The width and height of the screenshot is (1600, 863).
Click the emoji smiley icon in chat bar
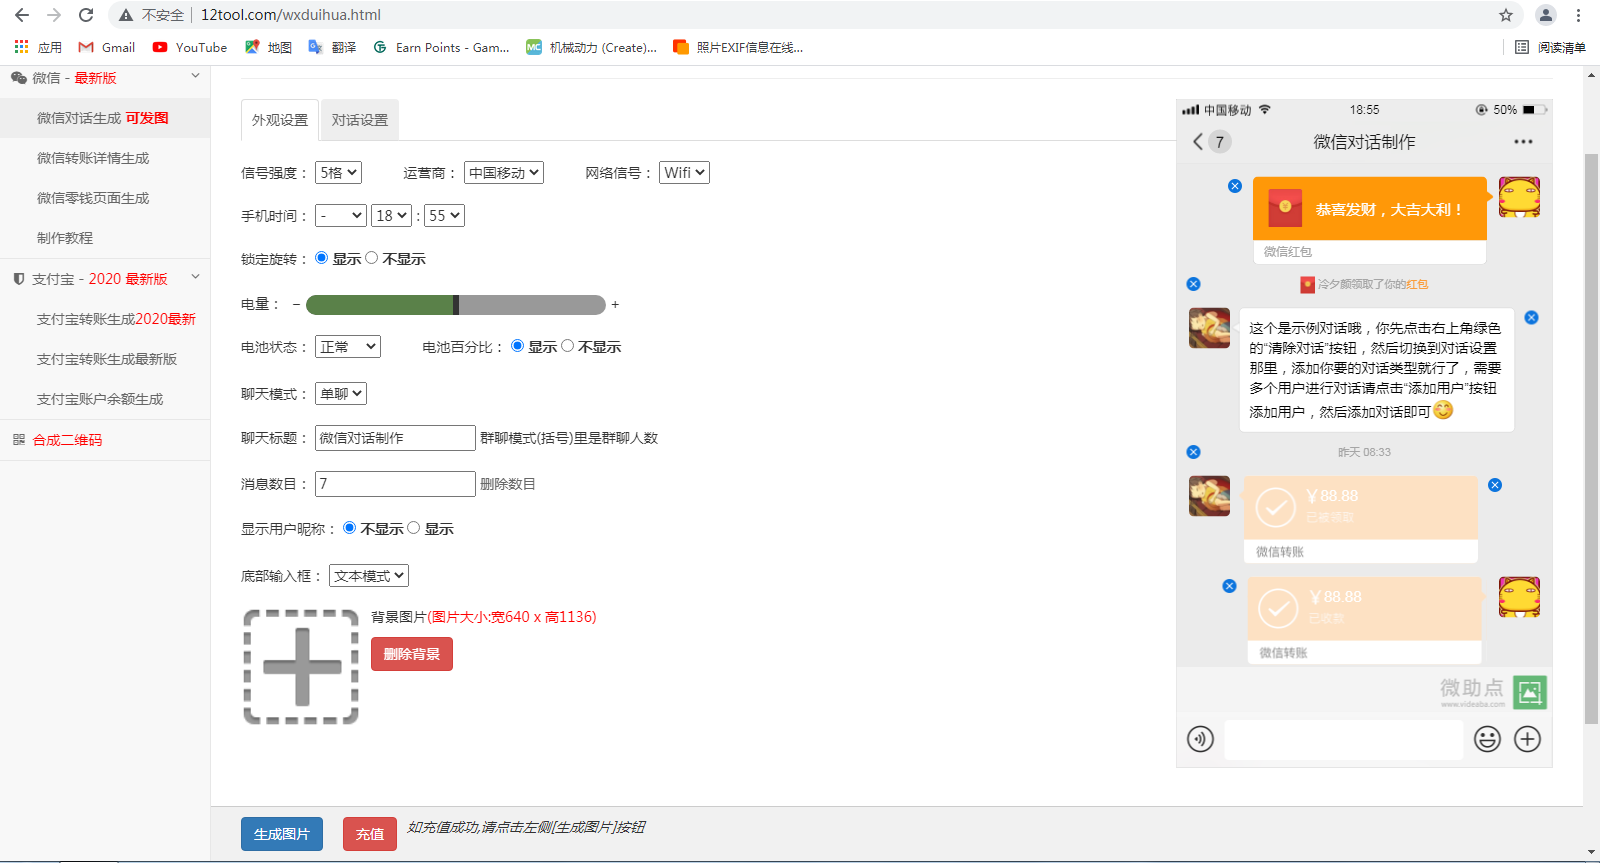[1488, 739]
